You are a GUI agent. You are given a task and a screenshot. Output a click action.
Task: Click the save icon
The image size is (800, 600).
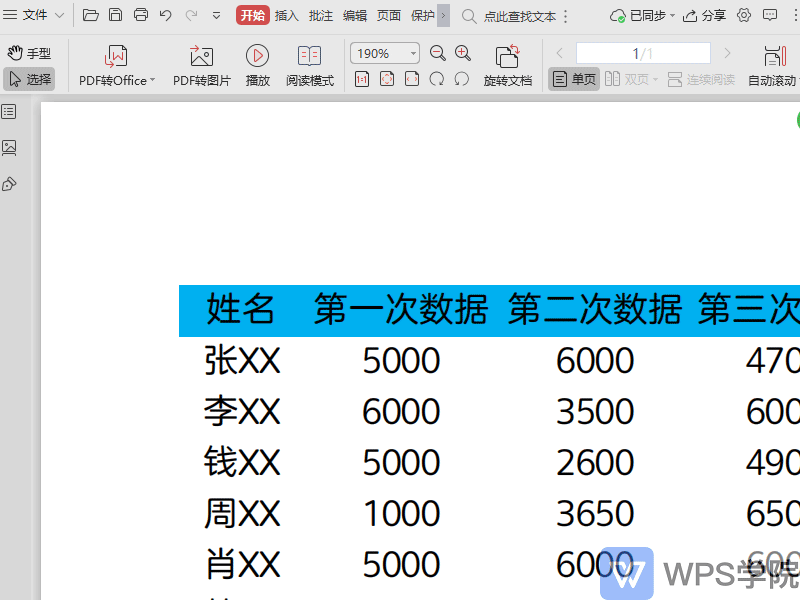(x=116, y=15)
